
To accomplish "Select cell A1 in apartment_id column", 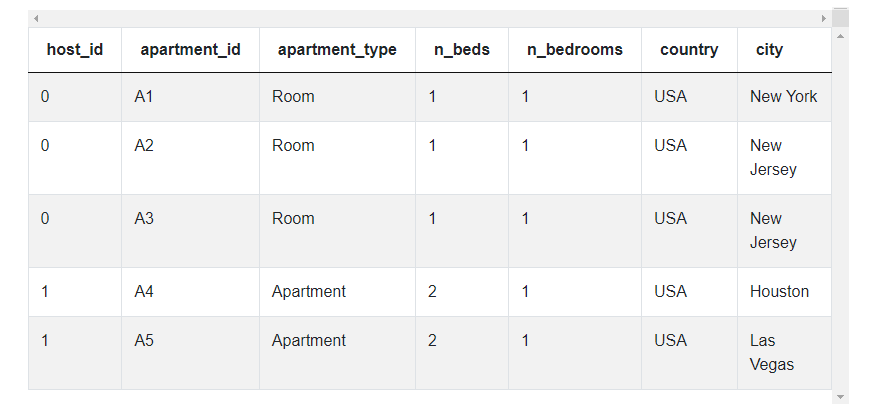I will click(144, 97).
